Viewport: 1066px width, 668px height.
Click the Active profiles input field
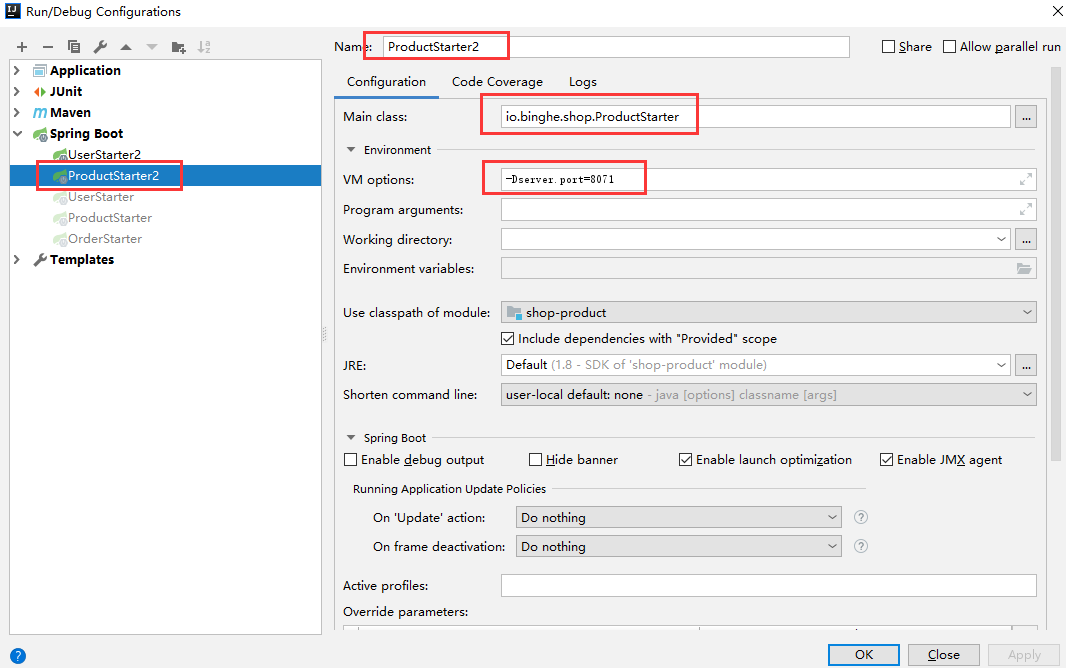[768, 586]
